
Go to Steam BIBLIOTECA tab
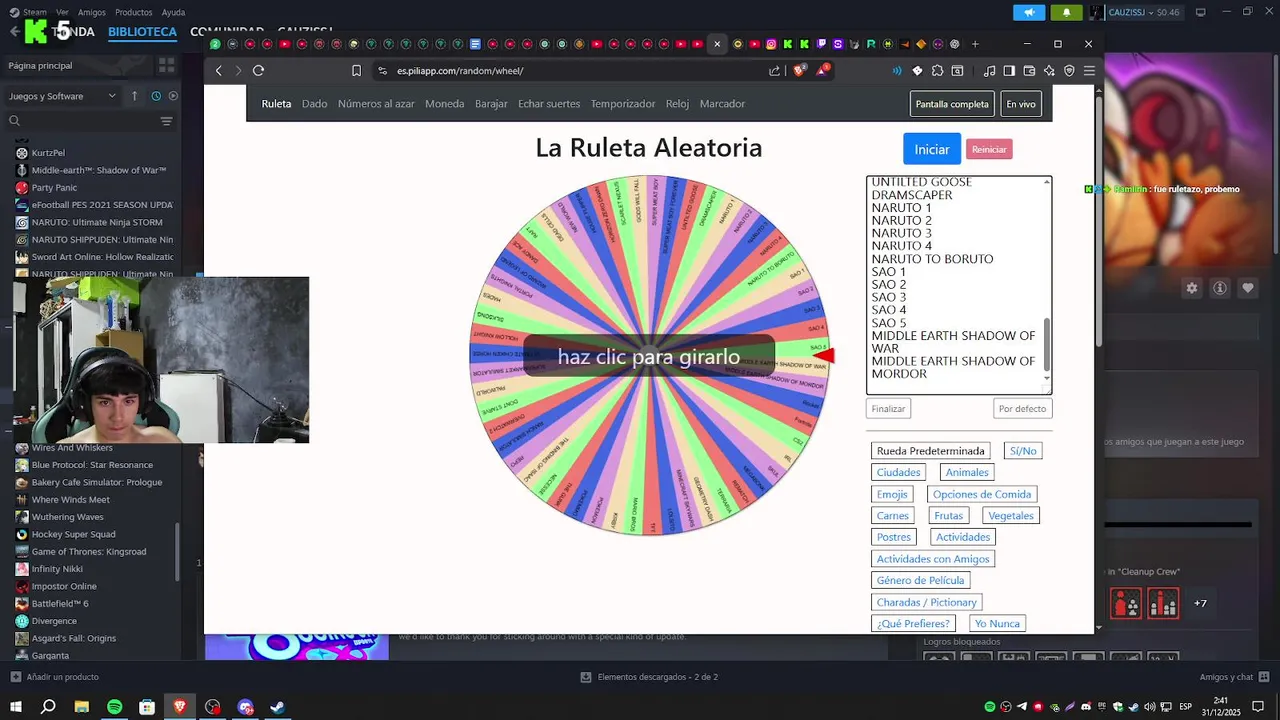[142, 32]
